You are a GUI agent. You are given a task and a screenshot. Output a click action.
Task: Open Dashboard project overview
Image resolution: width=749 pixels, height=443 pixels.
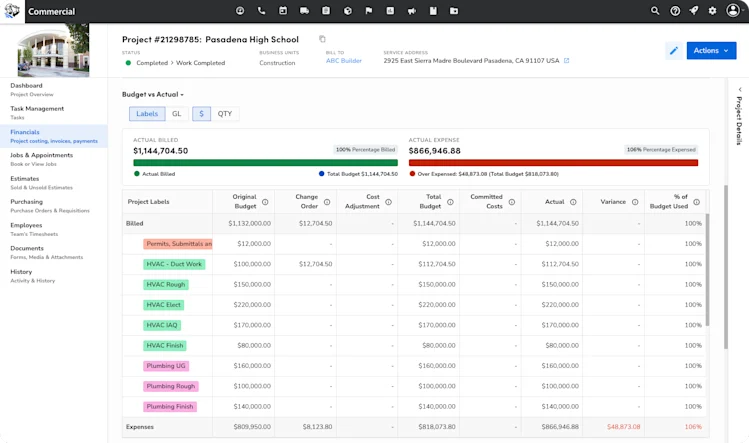pos(54,89)
